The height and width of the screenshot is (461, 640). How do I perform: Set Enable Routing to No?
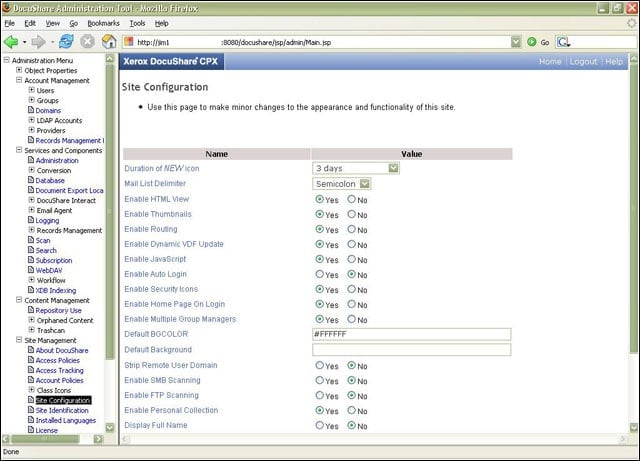coord(351,229)
